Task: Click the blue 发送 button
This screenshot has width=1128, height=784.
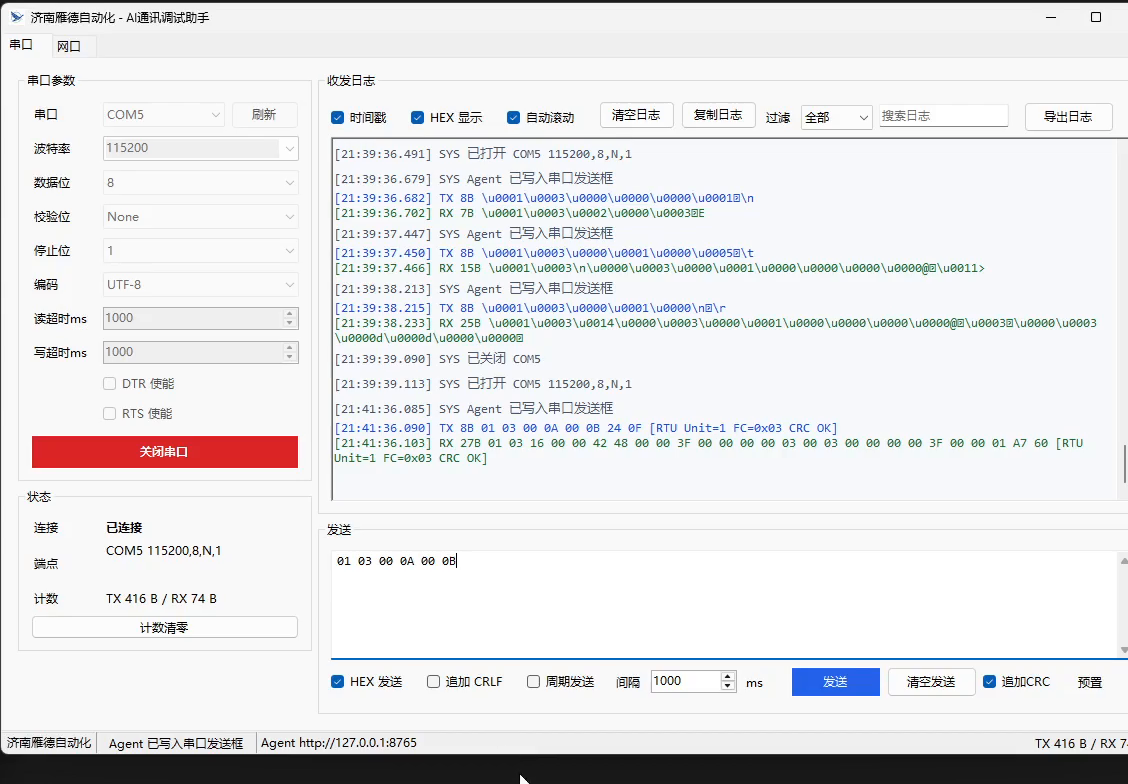Action: (x=835, y=682)
